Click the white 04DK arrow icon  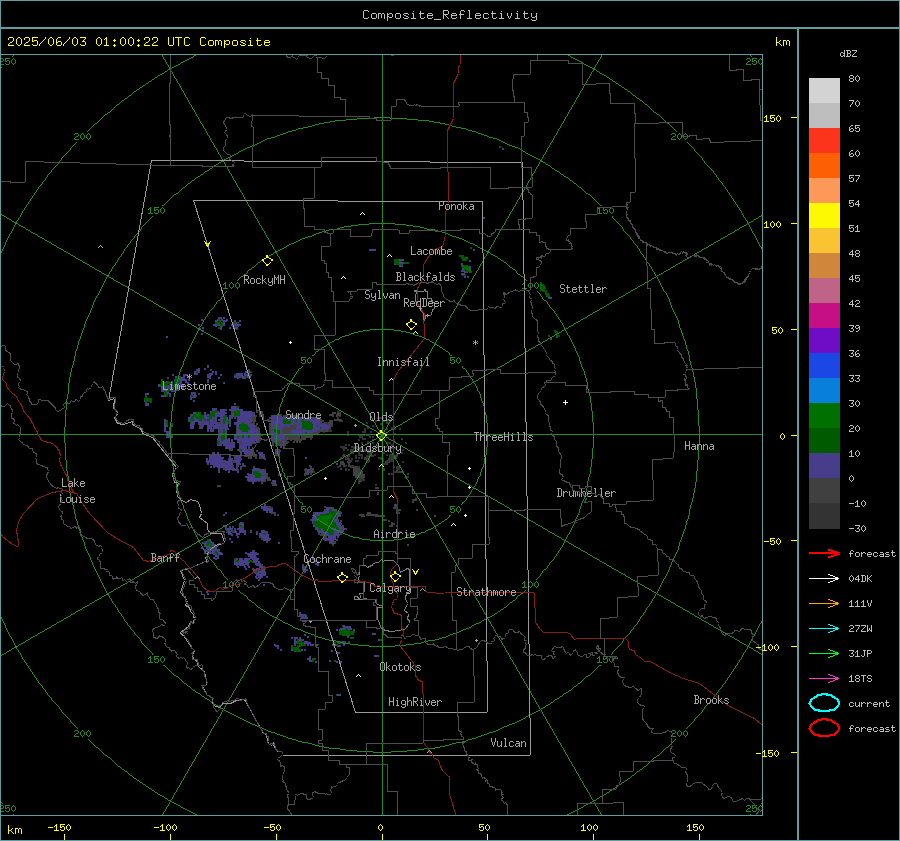(824, 578)
